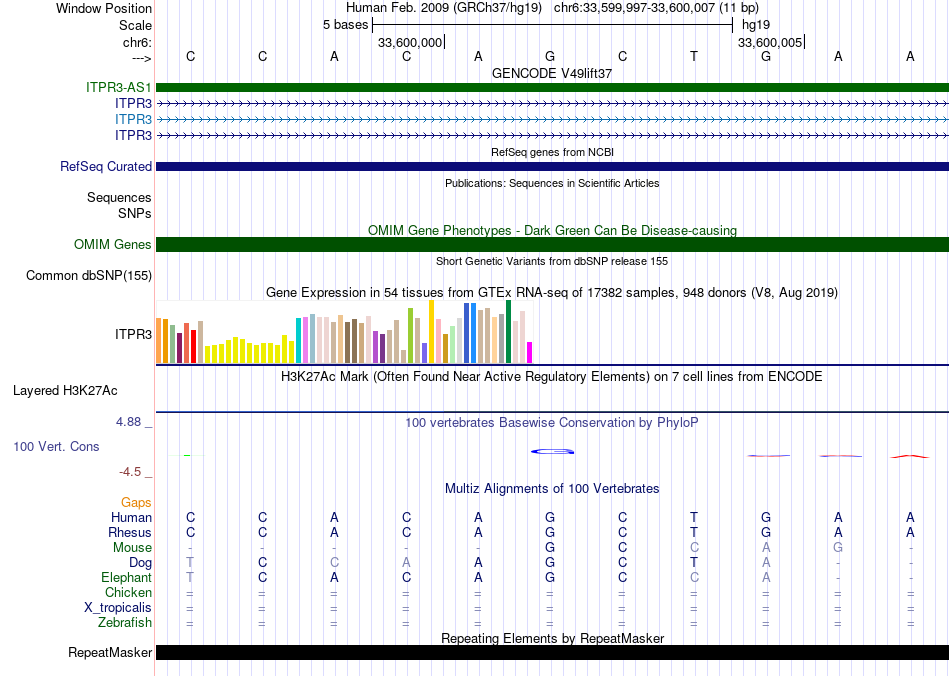
Task: Click the OMIM Genes label
Action: point(113,244)
